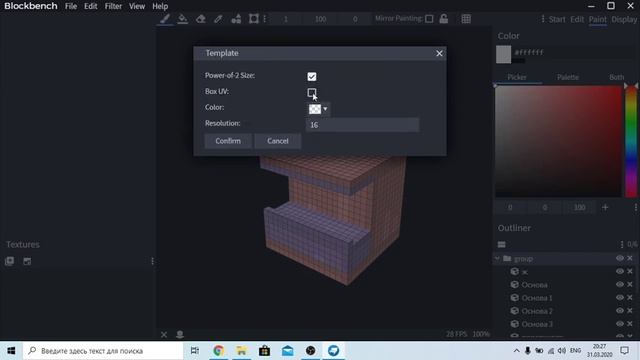The height and width of the screenshot is (360, 640).
Task: Open the Edit menu
Action: [91, 6]
